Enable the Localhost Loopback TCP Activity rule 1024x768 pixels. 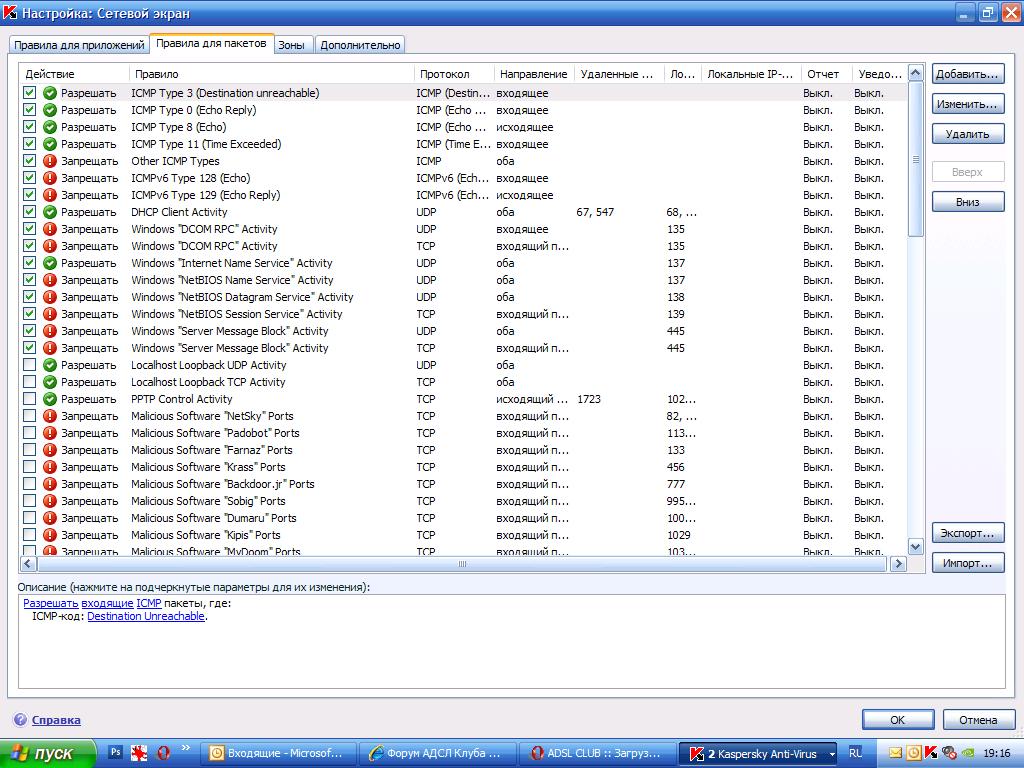29,381
